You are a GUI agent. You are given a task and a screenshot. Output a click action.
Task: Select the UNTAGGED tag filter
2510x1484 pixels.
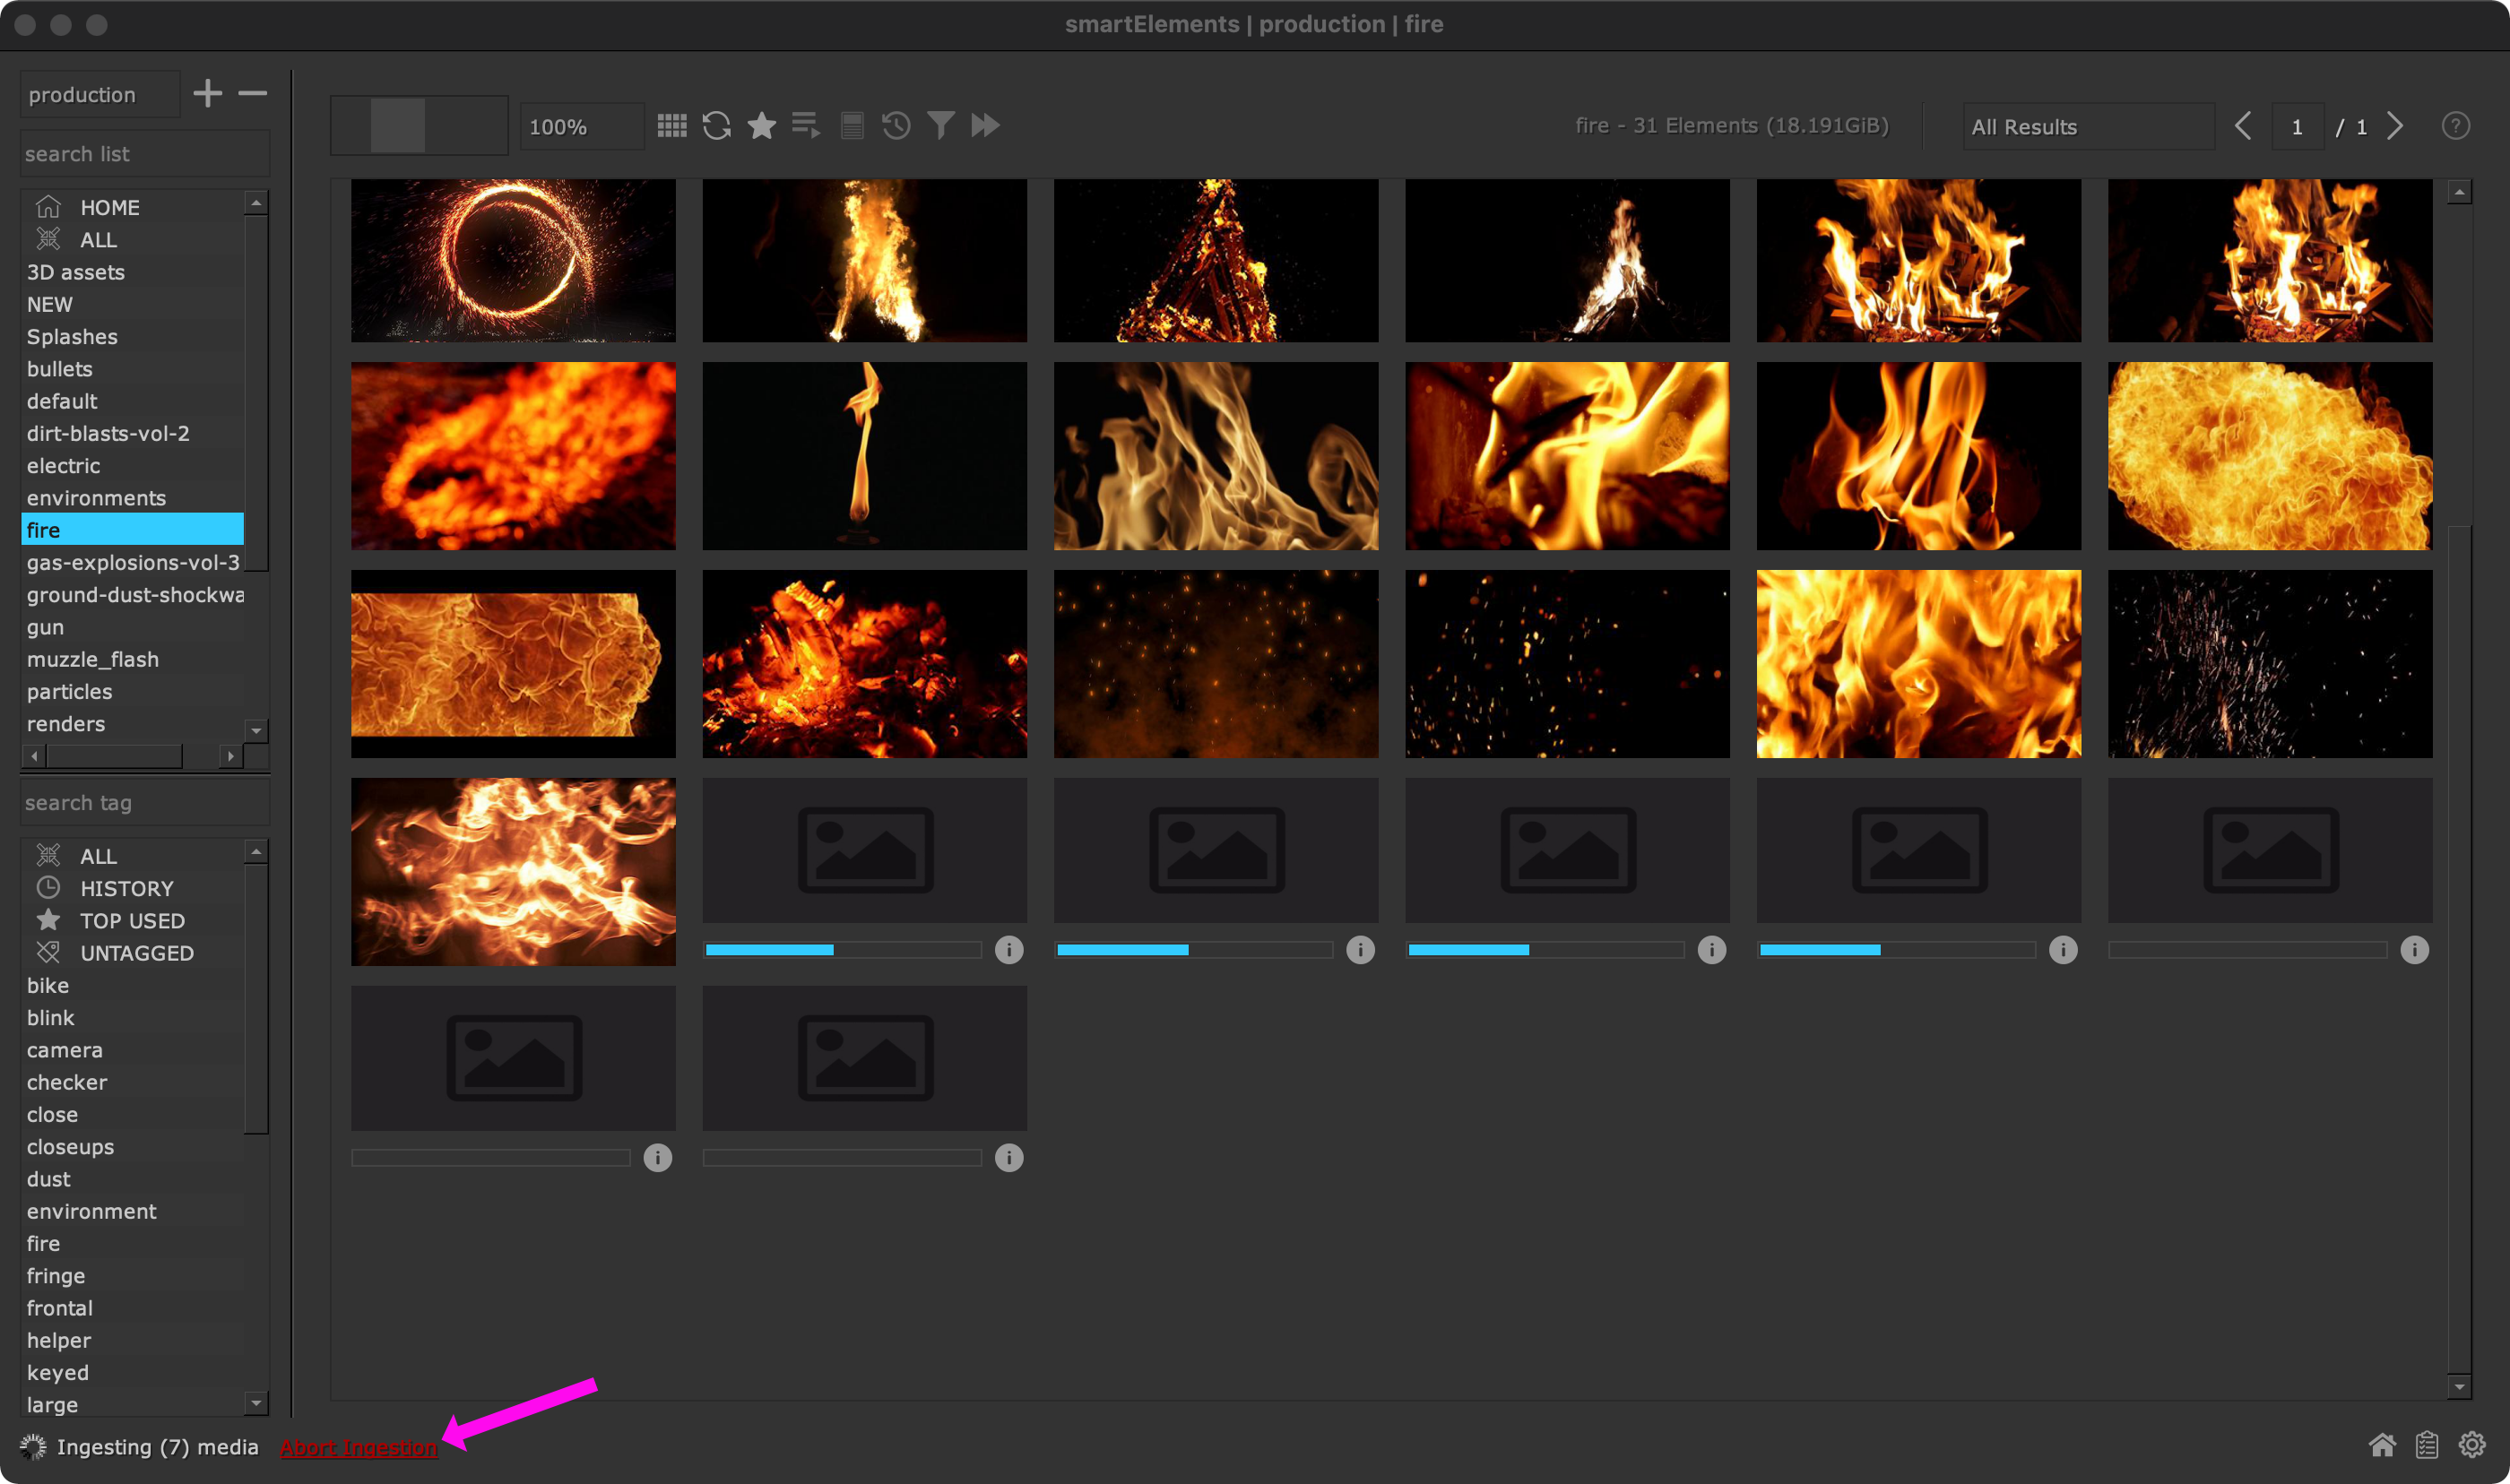tap(136, 953)
